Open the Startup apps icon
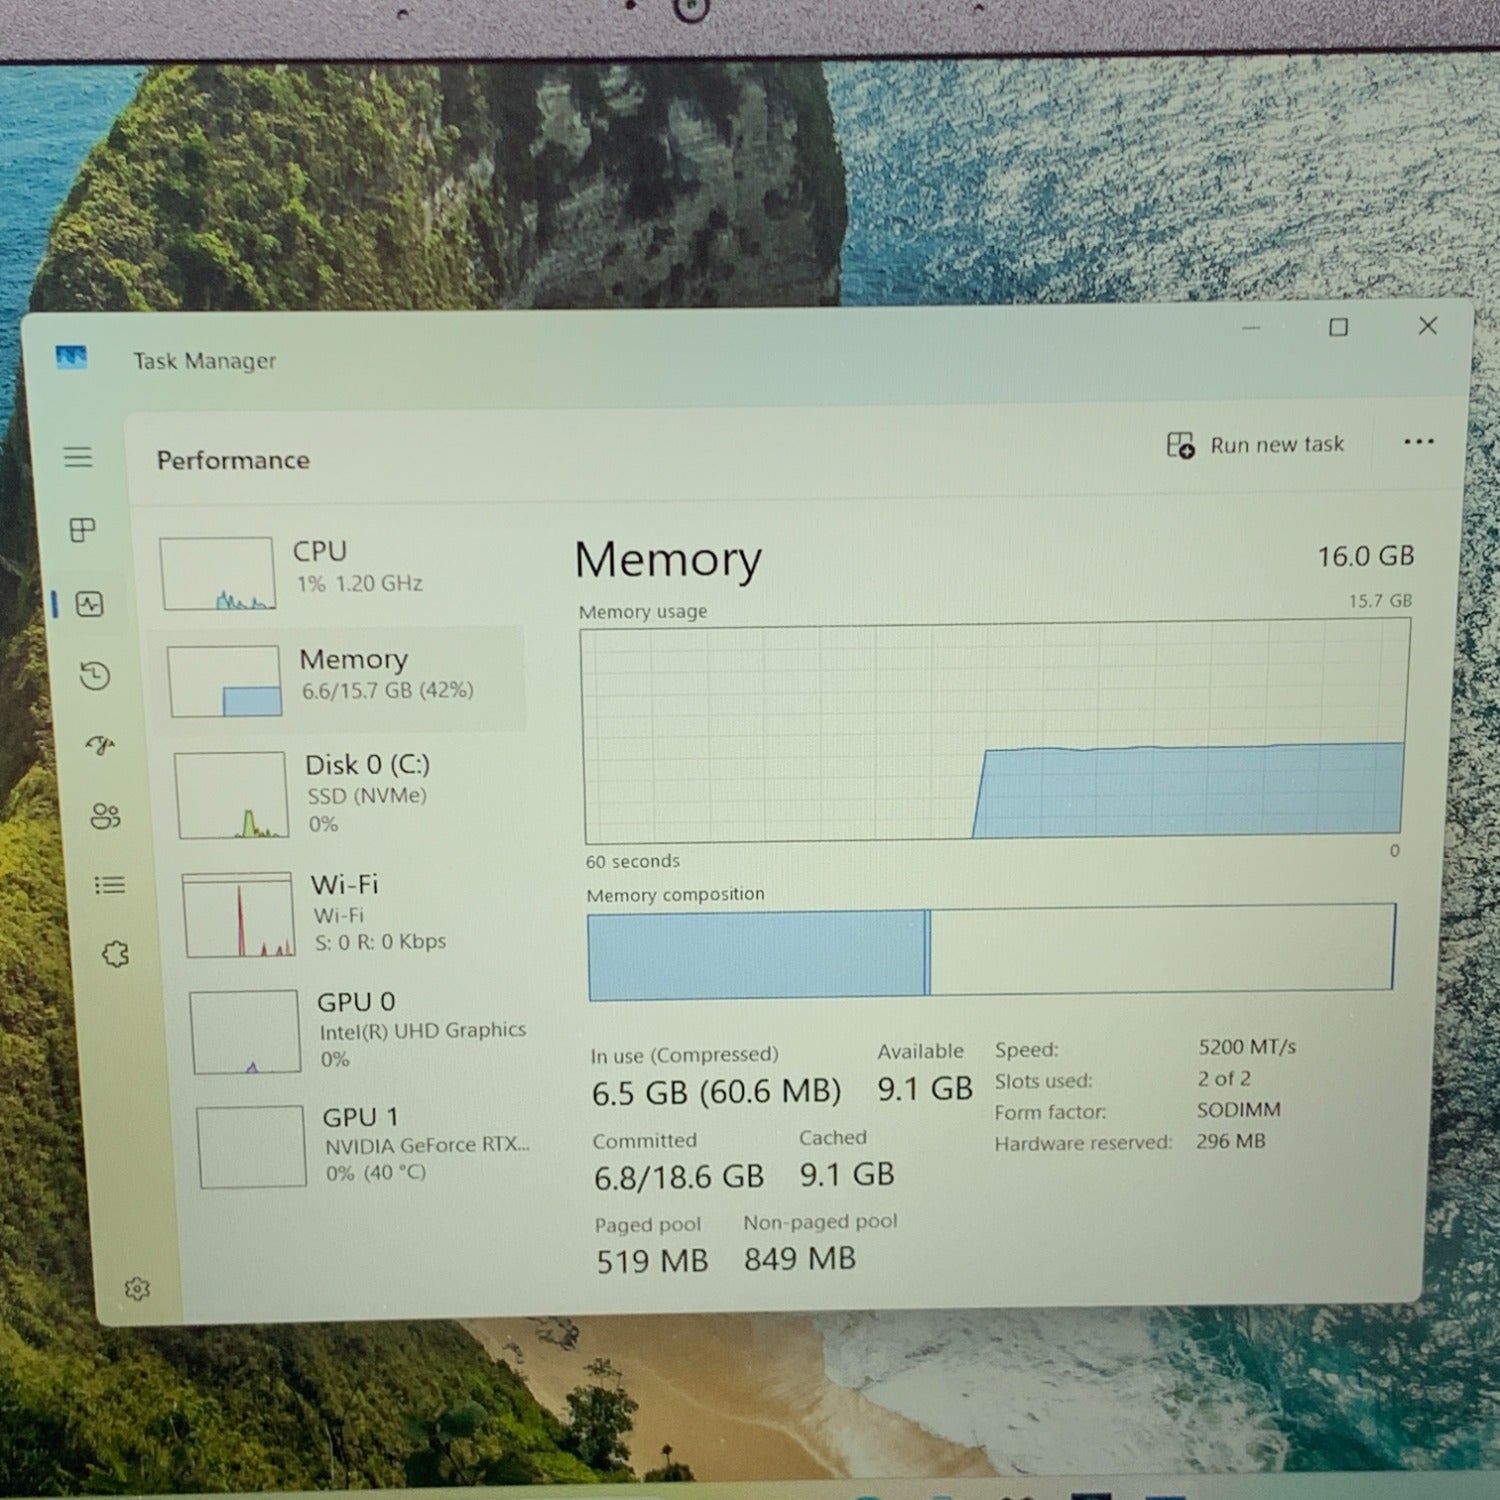1500x1500 pixels. (x=100, y=745)
